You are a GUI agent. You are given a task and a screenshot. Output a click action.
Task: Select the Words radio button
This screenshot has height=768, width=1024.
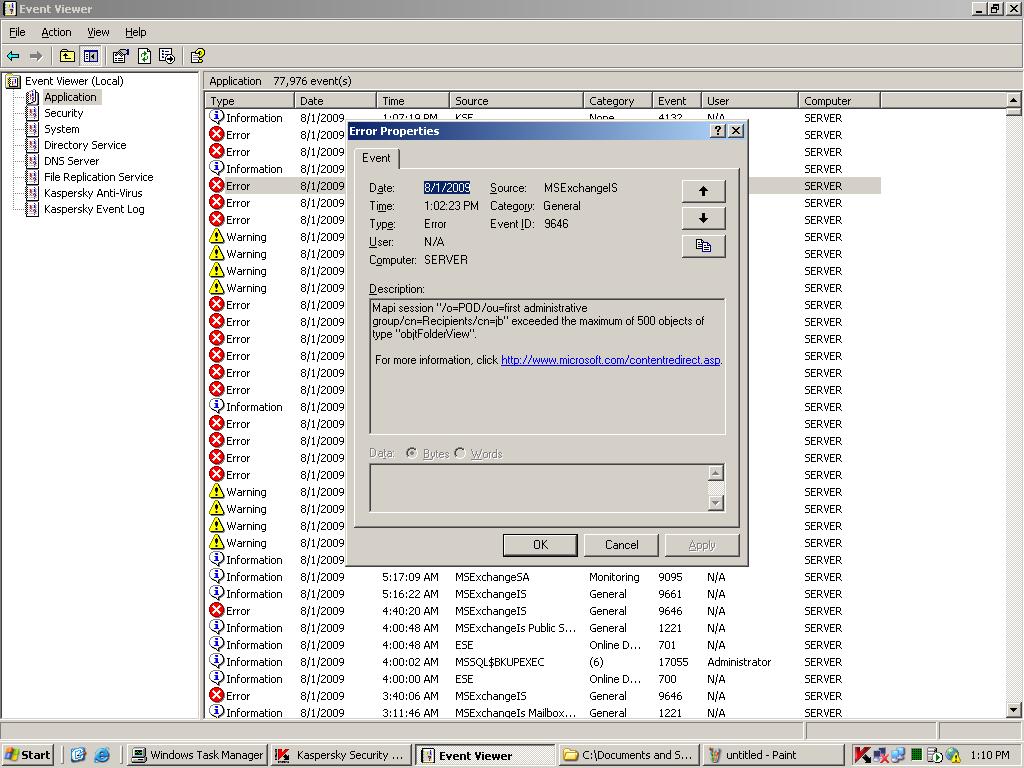pos(459,453)
